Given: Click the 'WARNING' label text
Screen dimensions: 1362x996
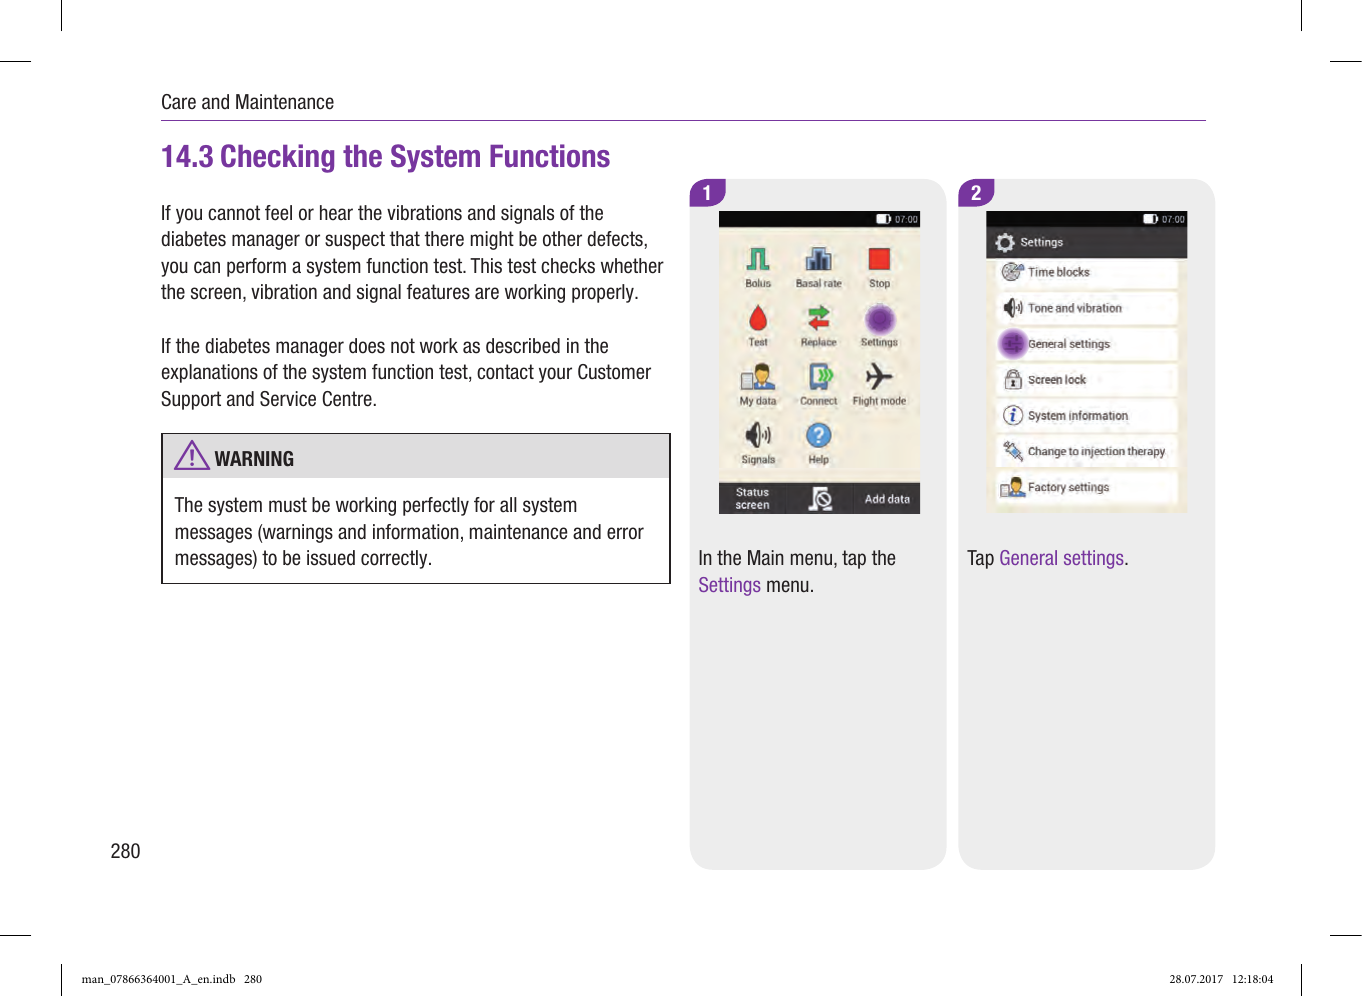Looking at the screenshot, I should click(x=254, y=459).
